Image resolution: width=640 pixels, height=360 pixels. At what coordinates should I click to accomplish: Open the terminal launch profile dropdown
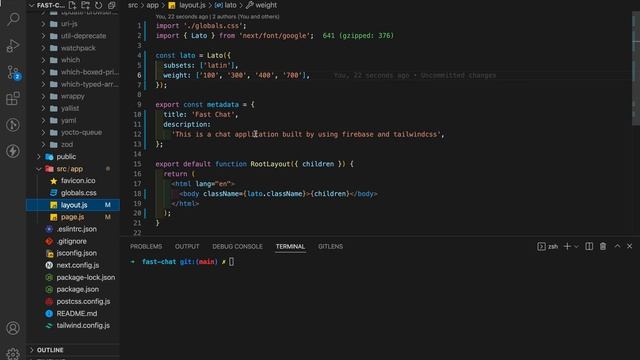coord(576,246)
